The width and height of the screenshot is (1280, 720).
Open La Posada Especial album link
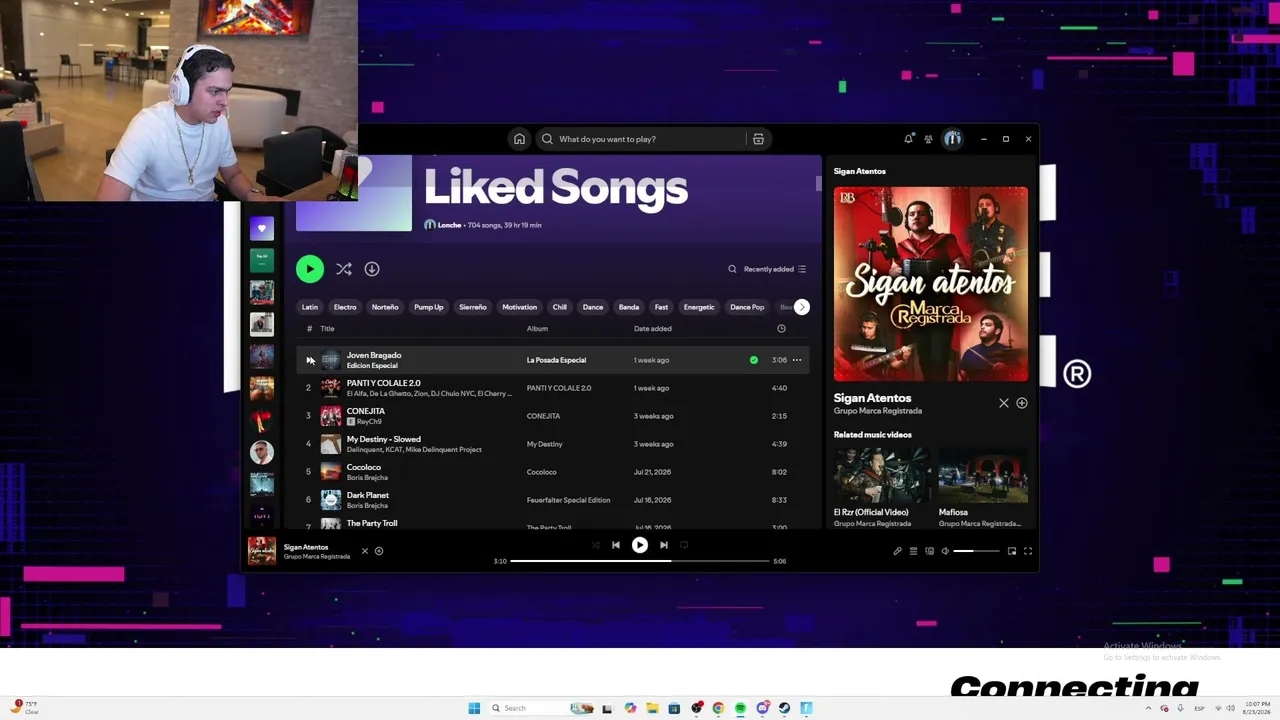[x=556, y=360]
